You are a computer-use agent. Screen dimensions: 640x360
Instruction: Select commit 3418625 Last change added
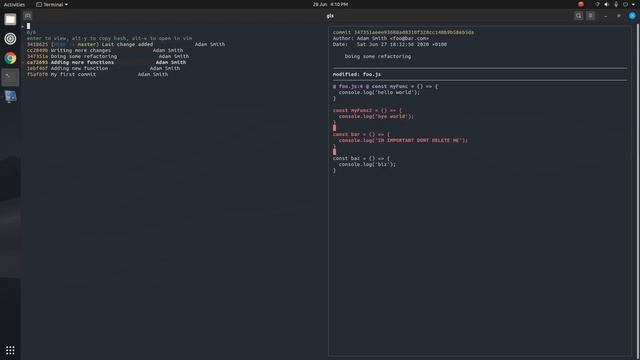click(x=126, y=44)
